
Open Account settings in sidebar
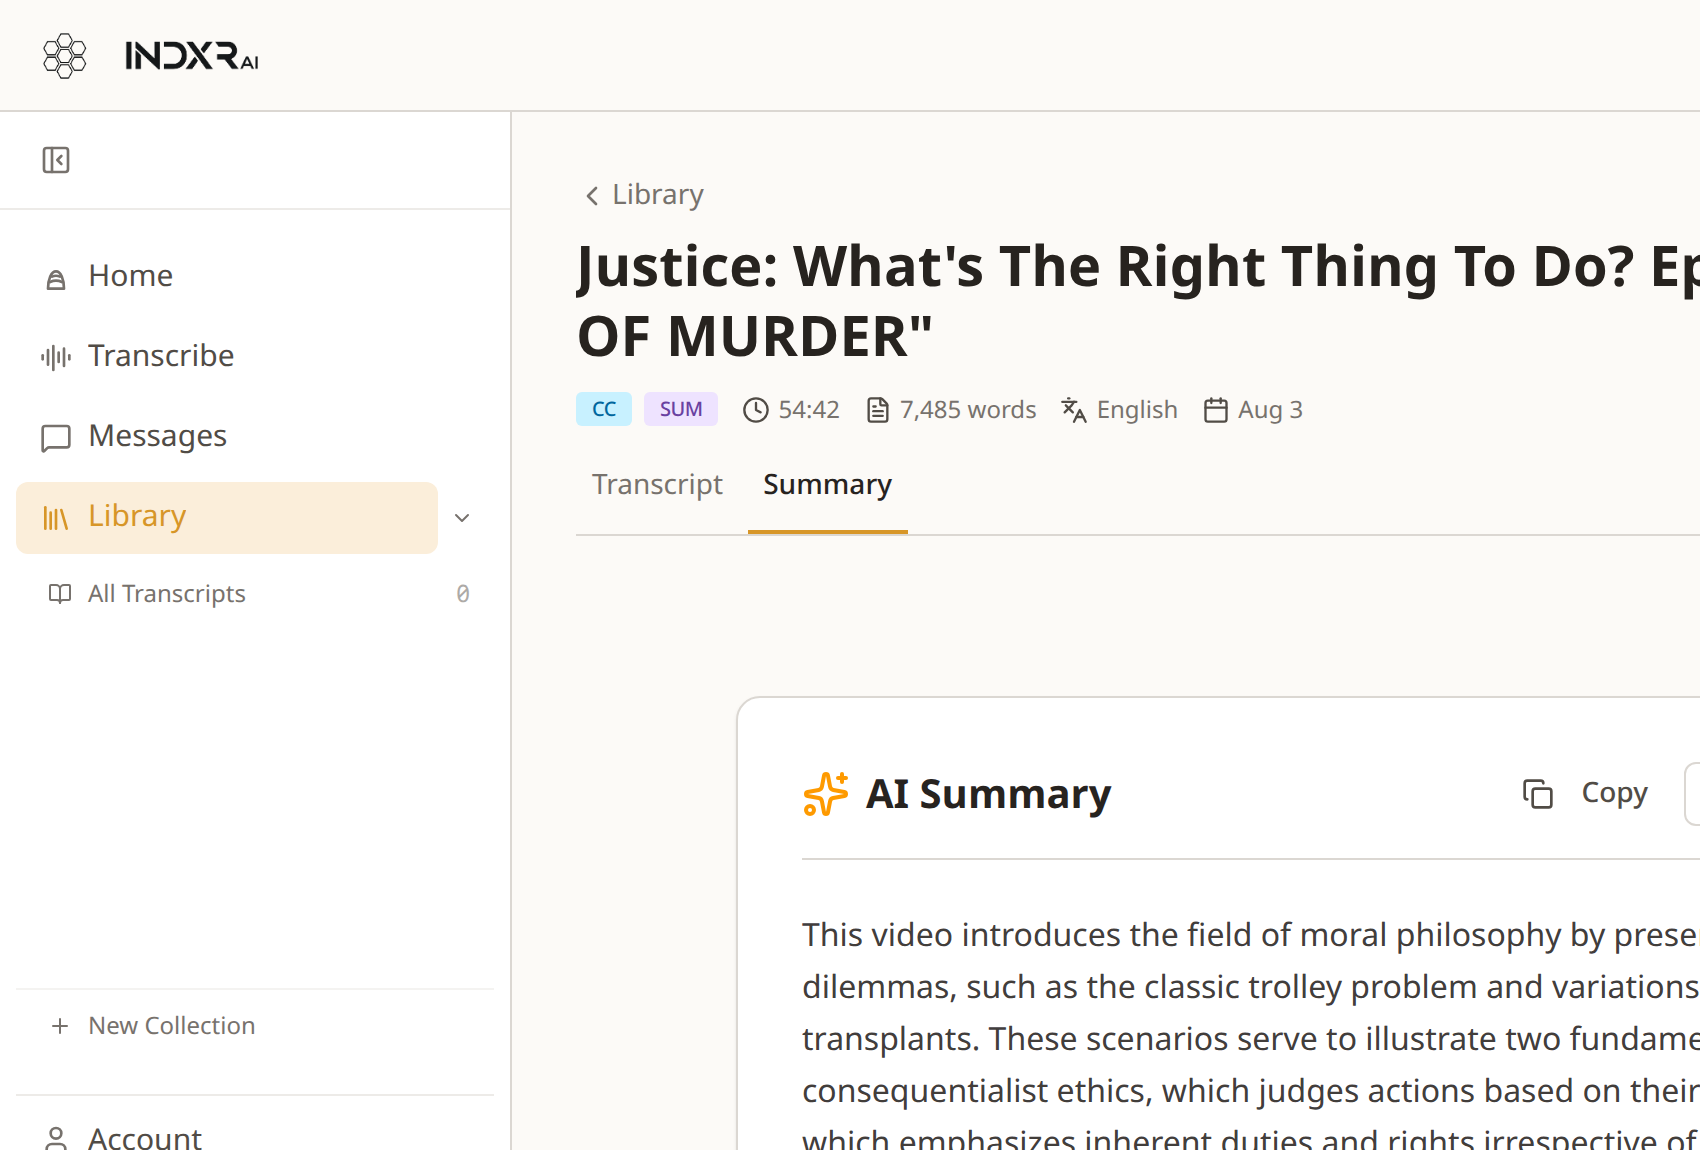point(144,1138)
